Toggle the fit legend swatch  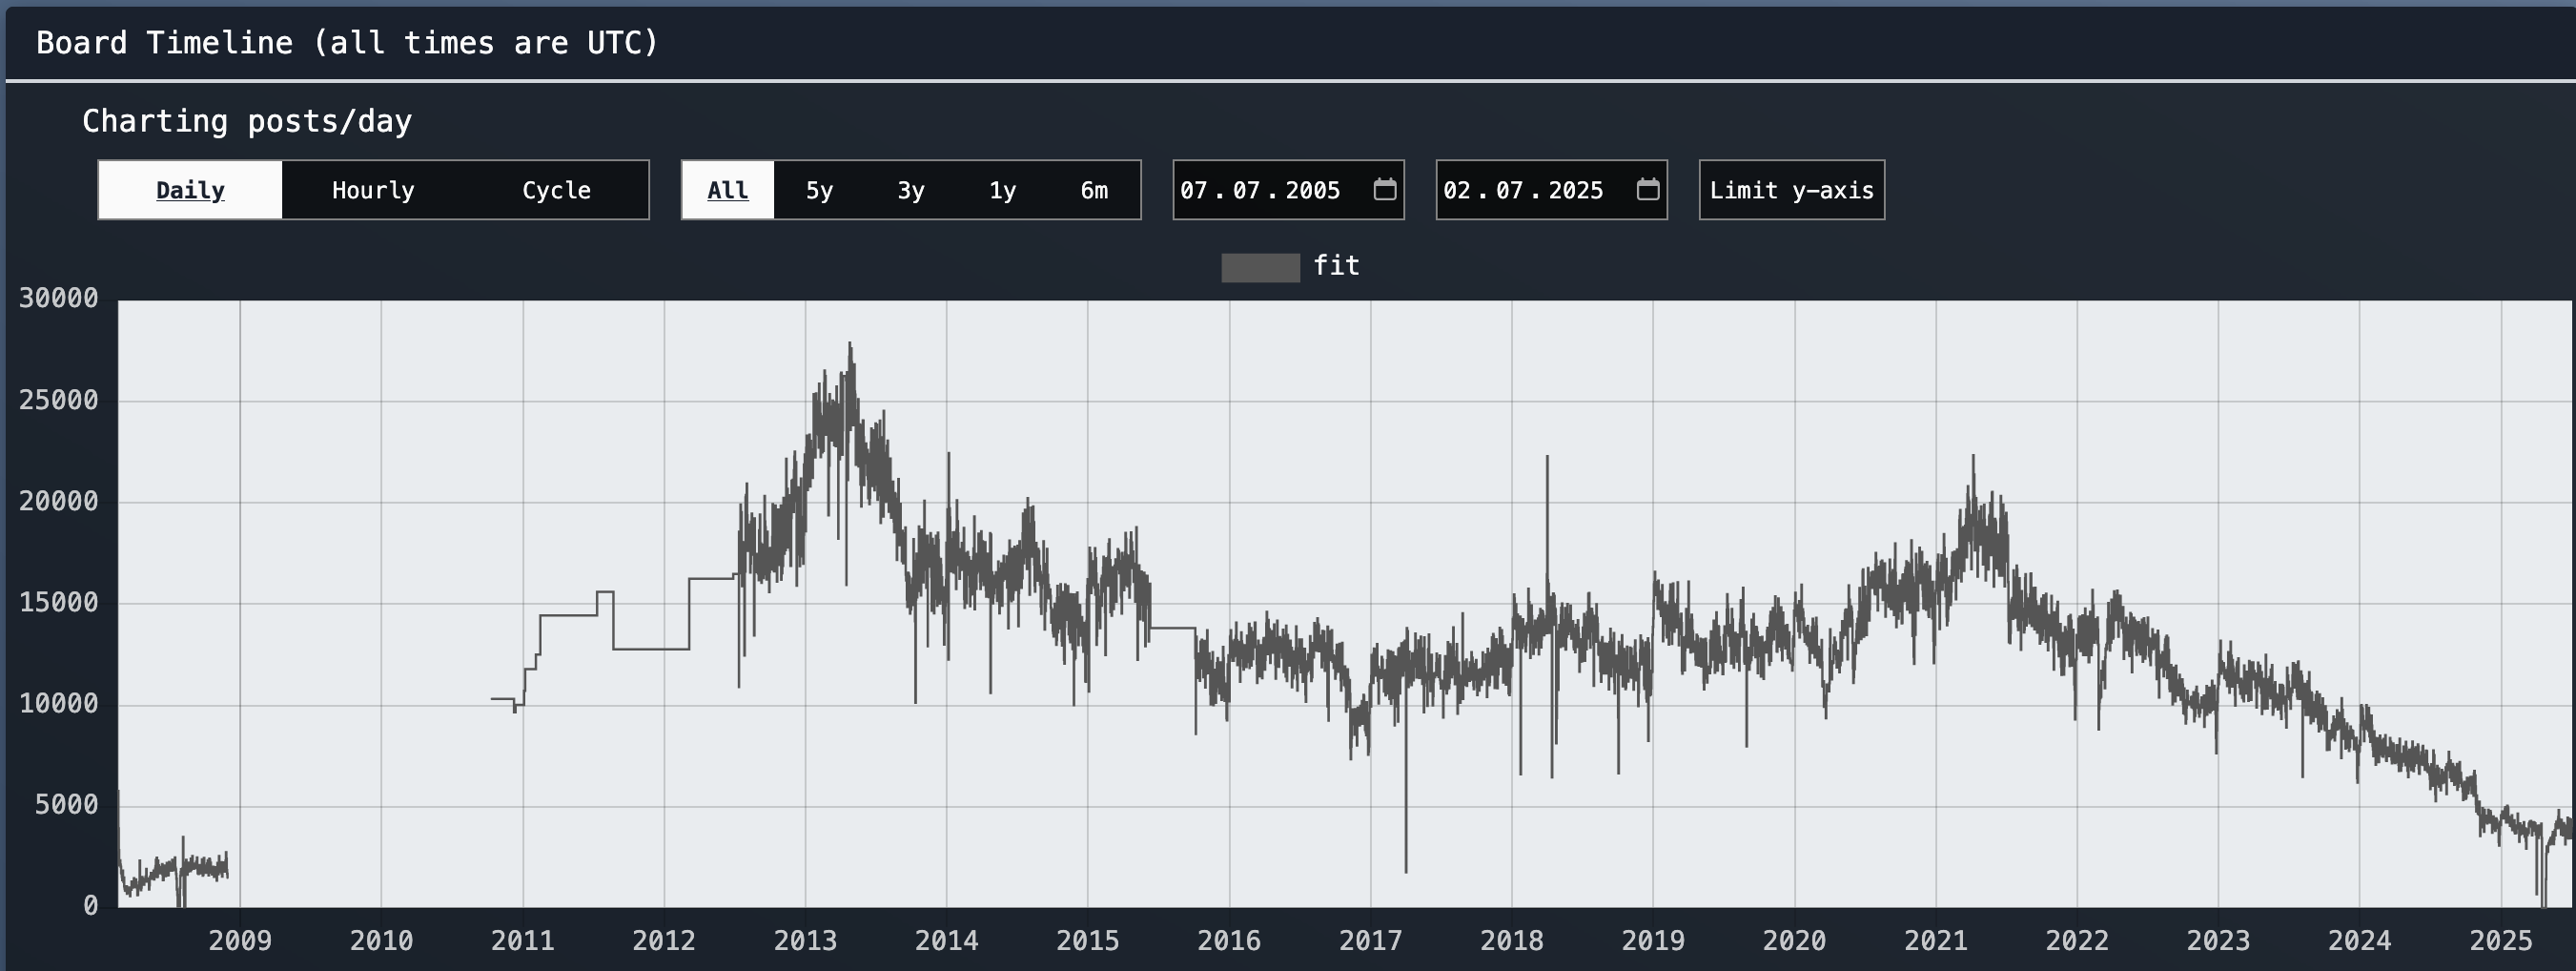(x=1260, y=267)
